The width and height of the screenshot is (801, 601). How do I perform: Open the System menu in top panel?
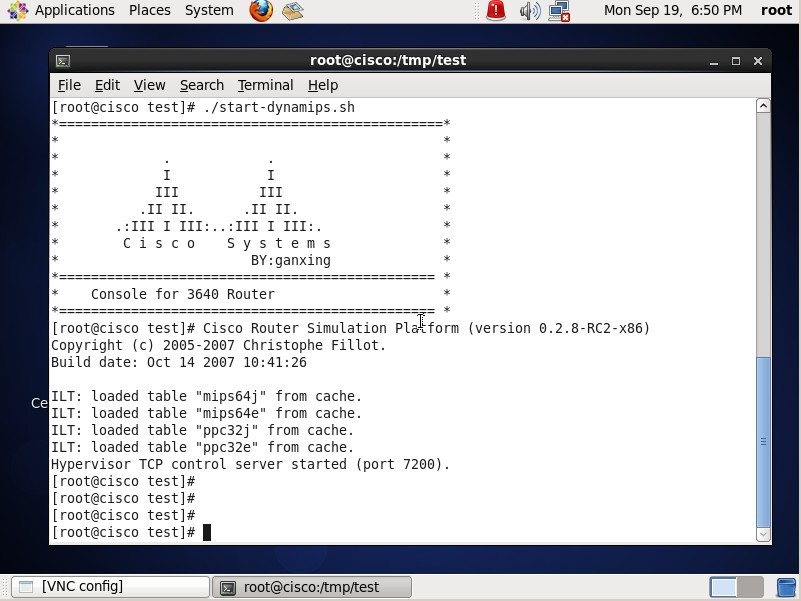[x=209, y=10]
